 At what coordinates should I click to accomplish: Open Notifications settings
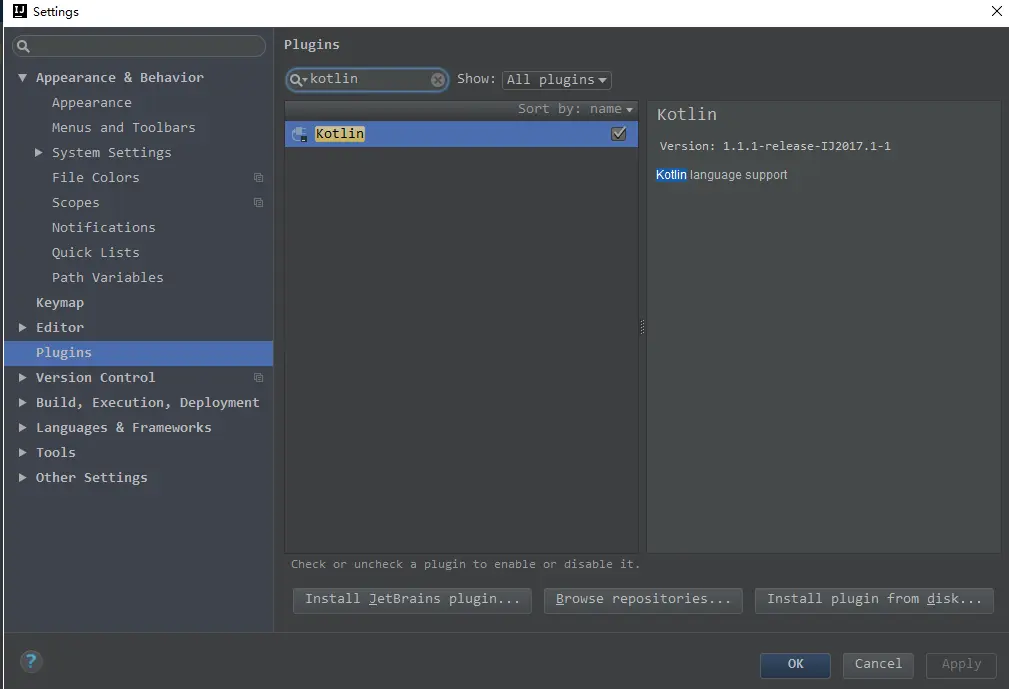(104, 228)
